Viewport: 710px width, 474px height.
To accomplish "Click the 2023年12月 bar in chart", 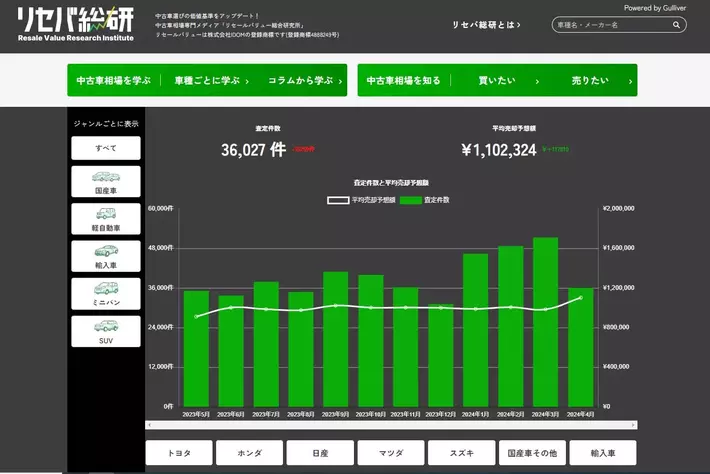I will pos(441,355).
